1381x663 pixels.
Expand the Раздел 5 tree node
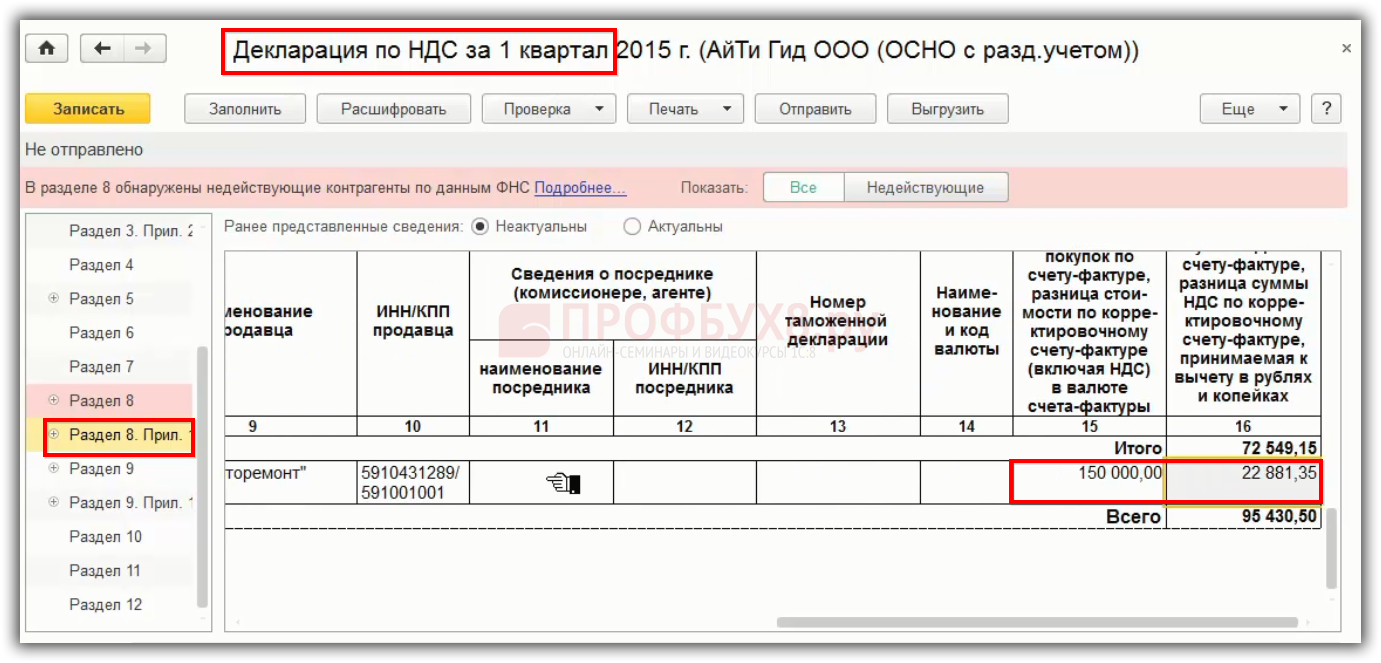[54, 299]
